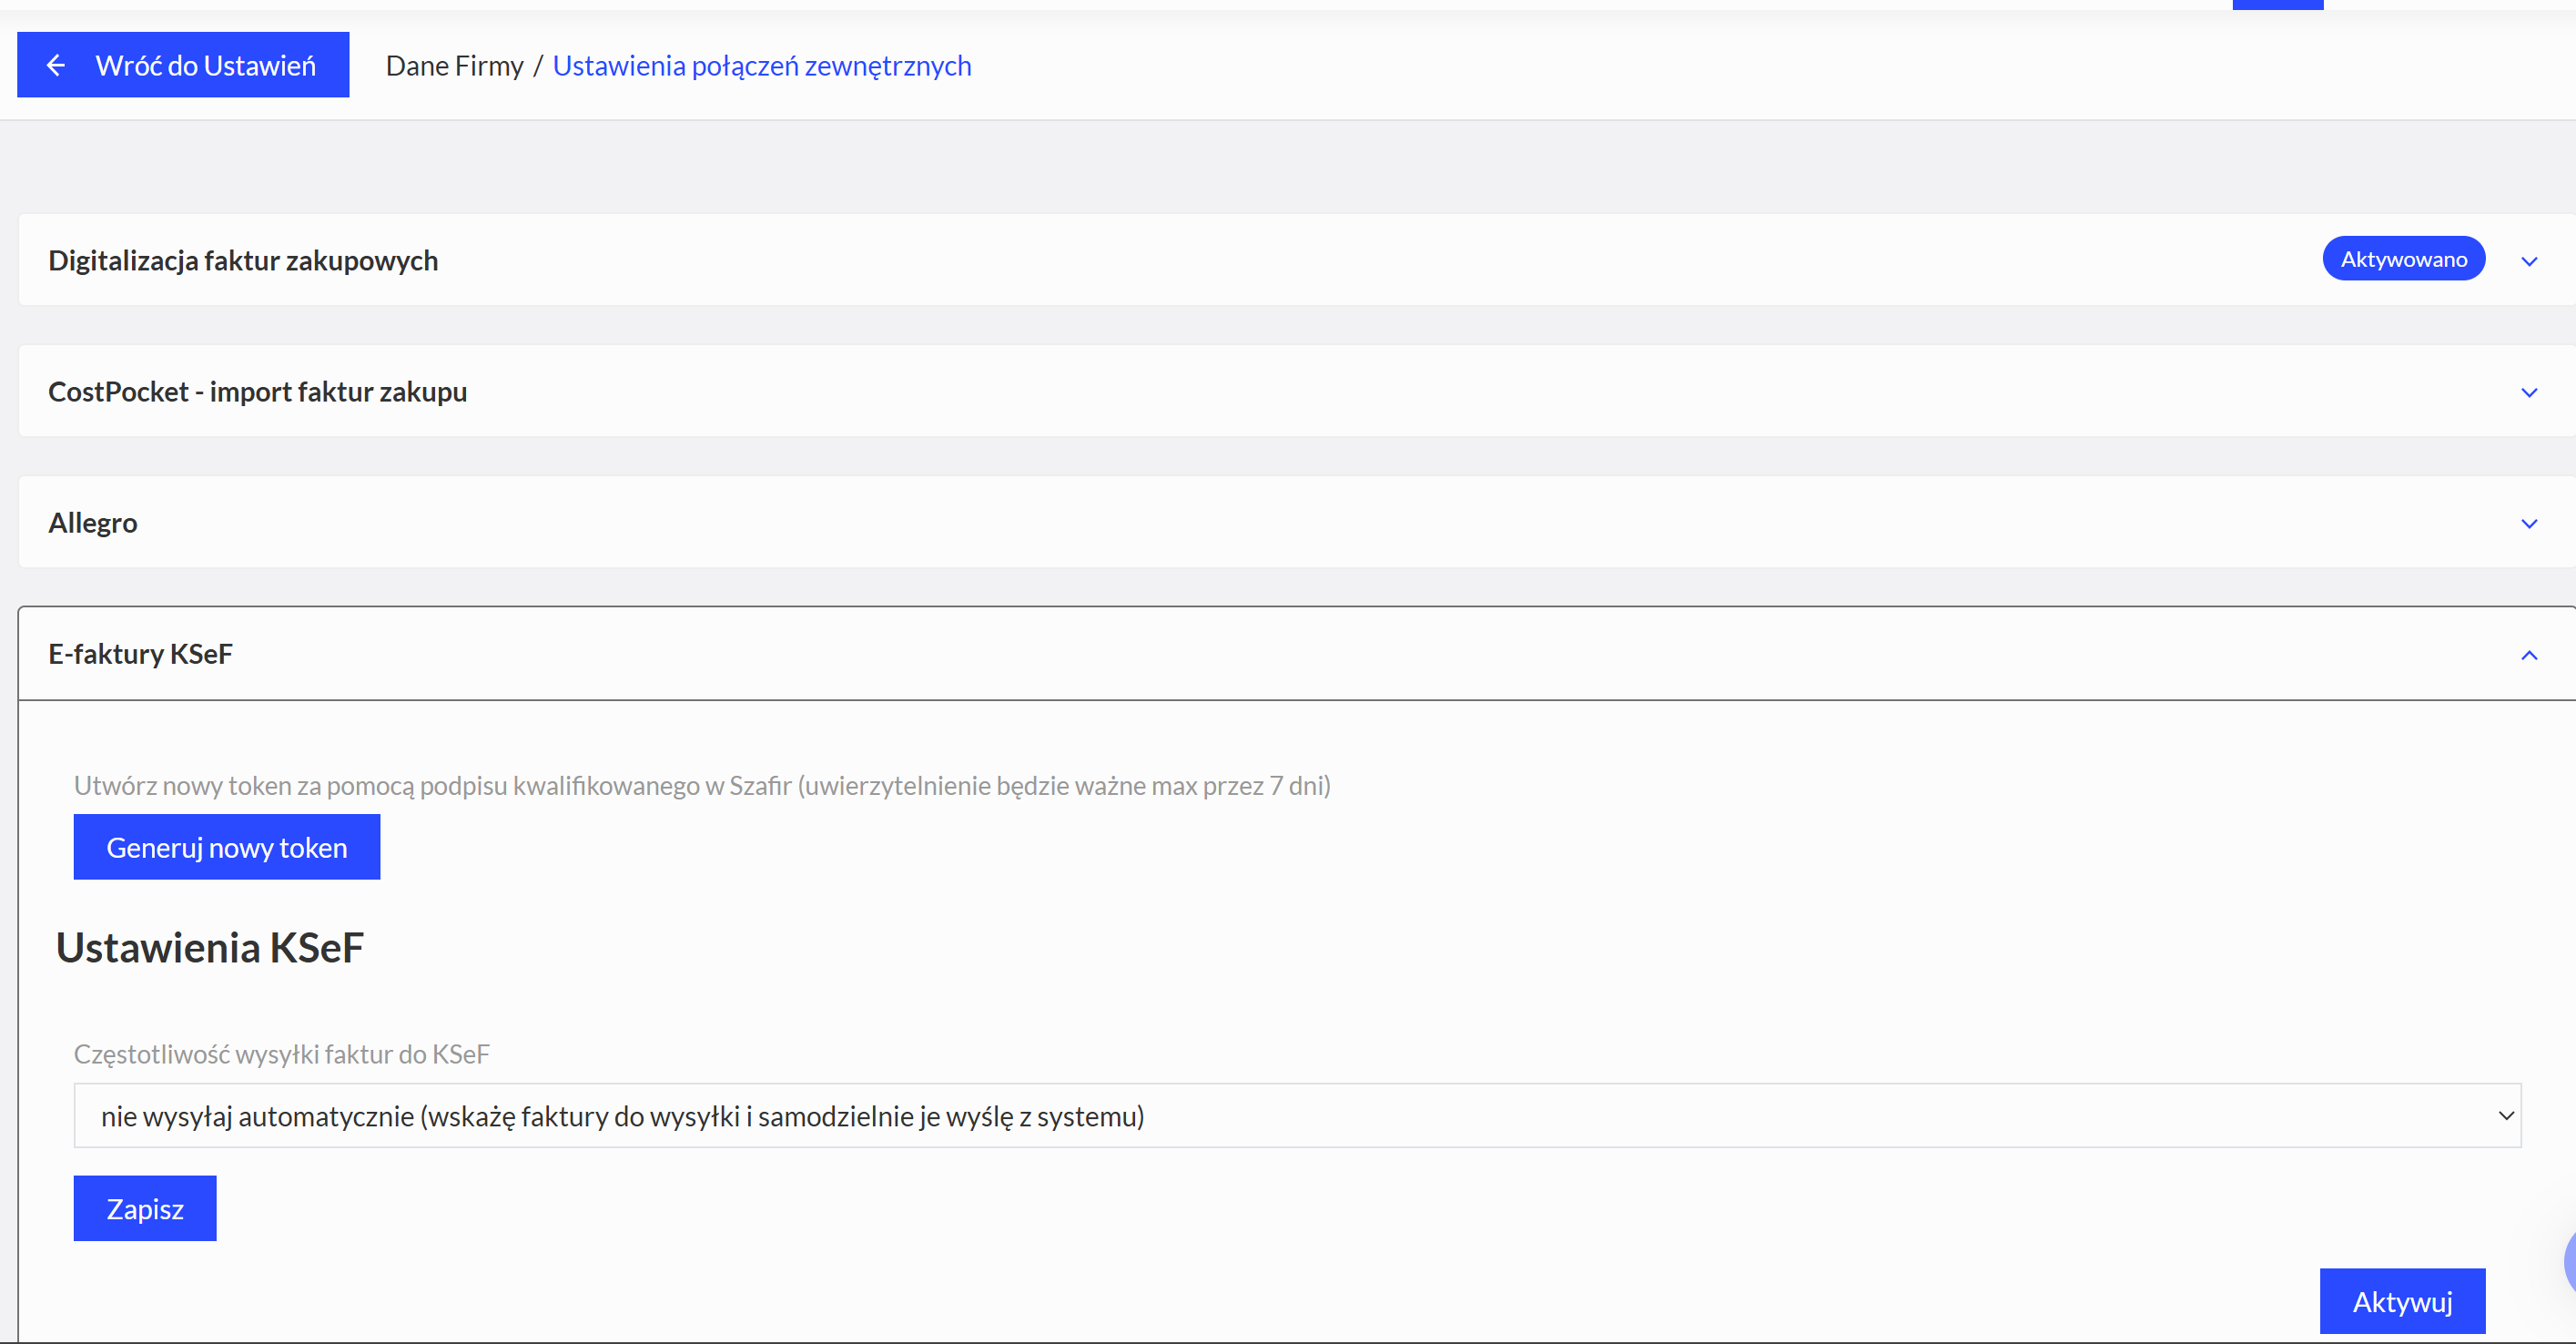Expand Digitalizacja faktur zakupowych chevron
The width and height of the screenshot is (2576, 1344).
tap(2529, 261)
